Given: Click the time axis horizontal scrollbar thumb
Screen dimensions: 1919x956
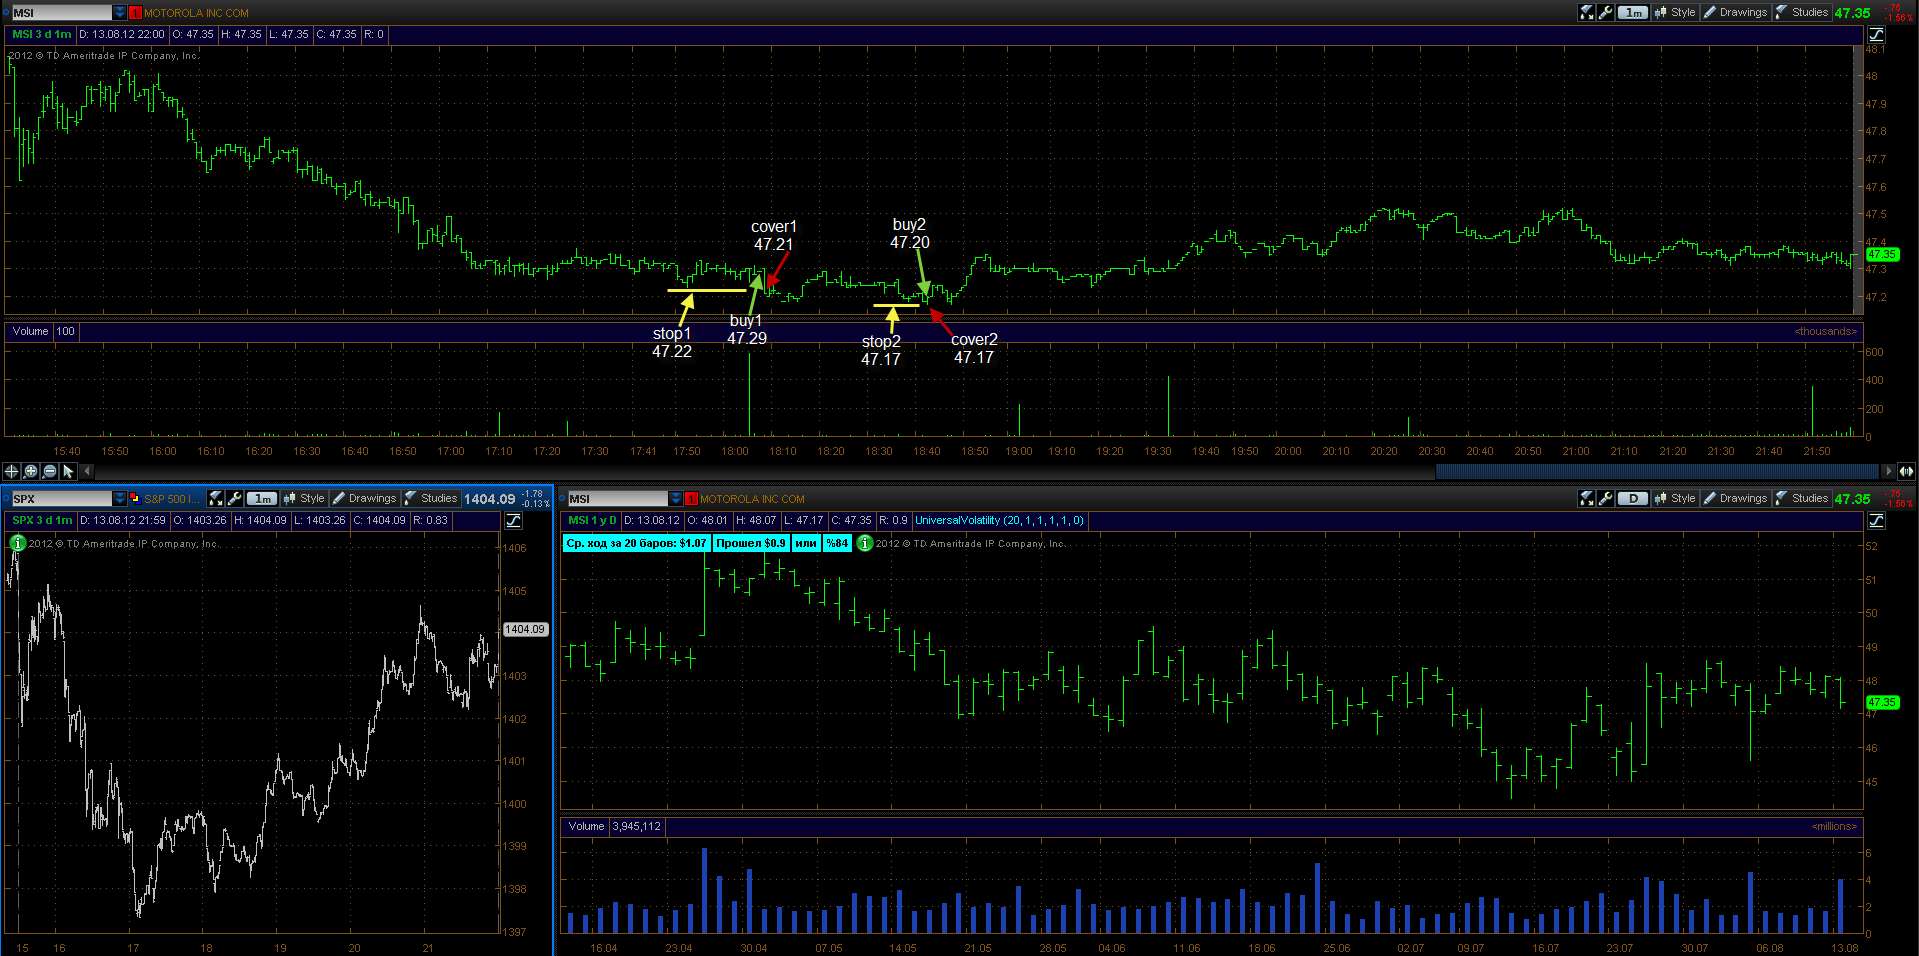Looking at the screenshot, I should (x=1657, y=471).
